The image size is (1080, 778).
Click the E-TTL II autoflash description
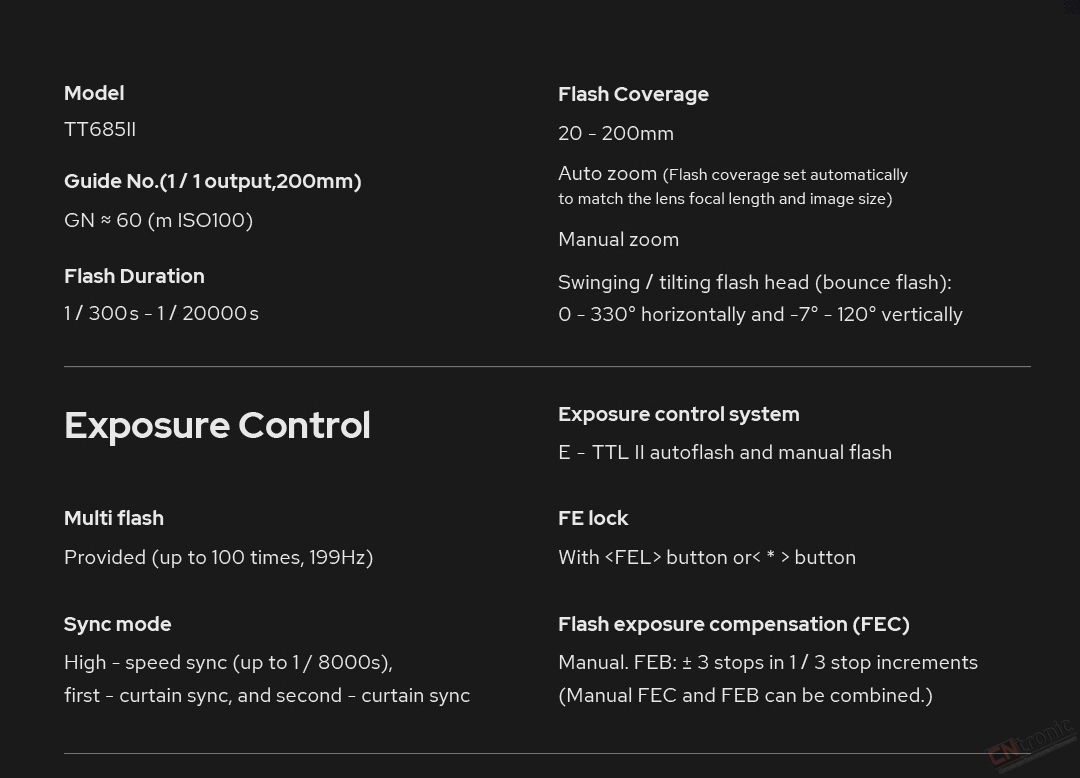point(725,452)
